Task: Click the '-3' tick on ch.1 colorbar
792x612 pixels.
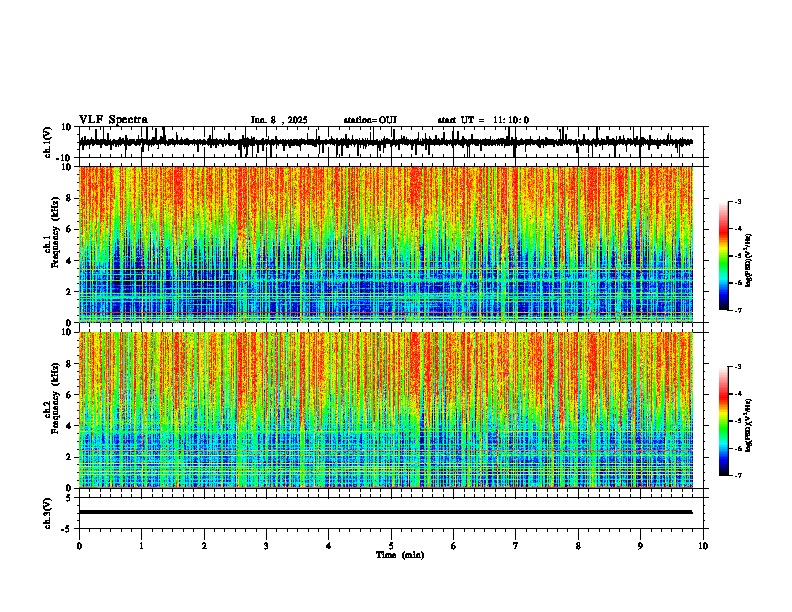Action: tap(738, 202)
